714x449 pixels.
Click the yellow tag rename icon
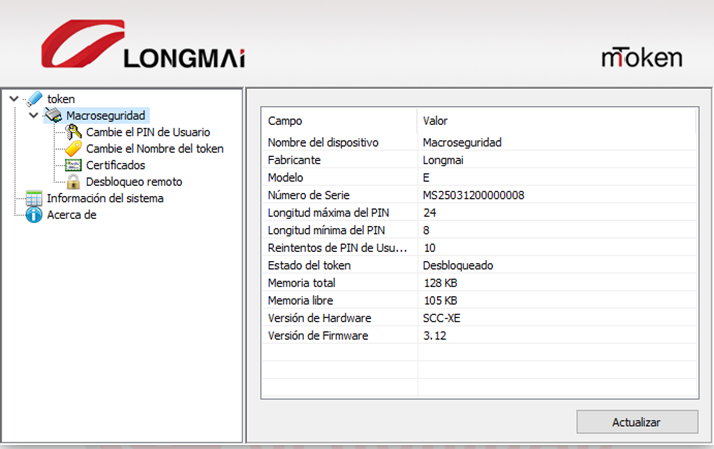click(73, 148)
